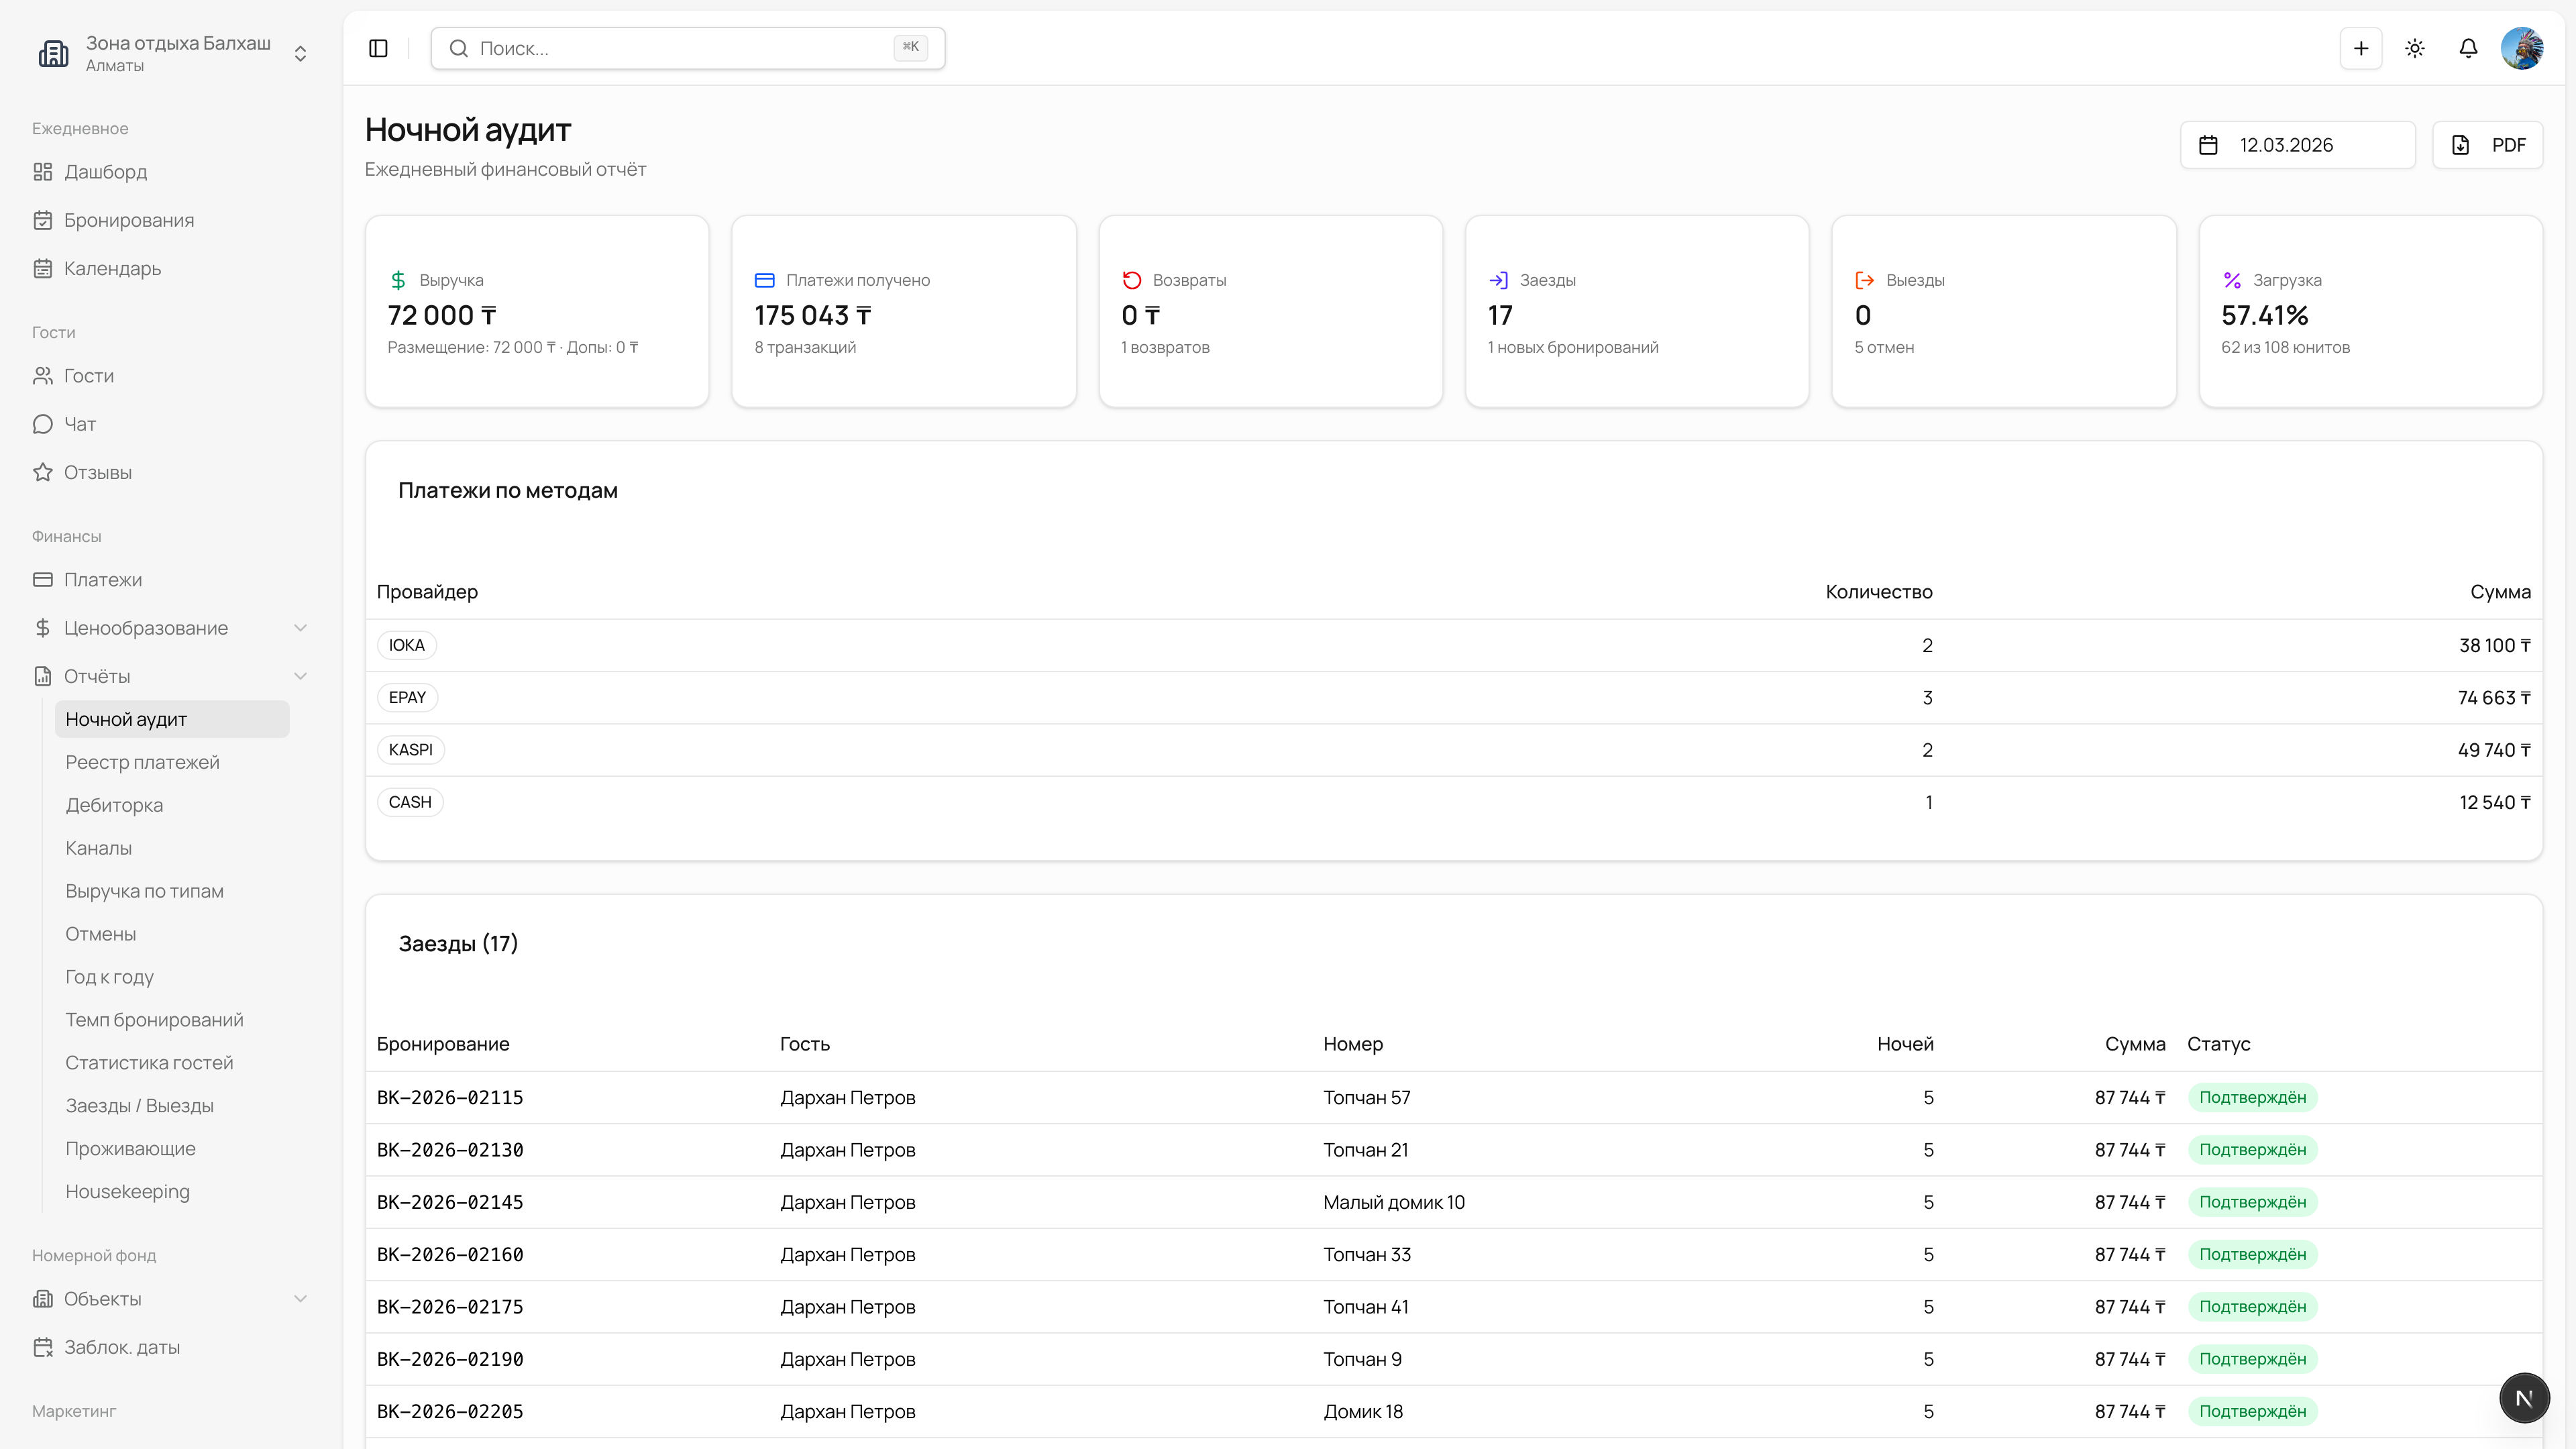Click the Guests people icon
The height and width of the screenshot is (1449, 2576).
pyautogui.click(x=42, y=376)
